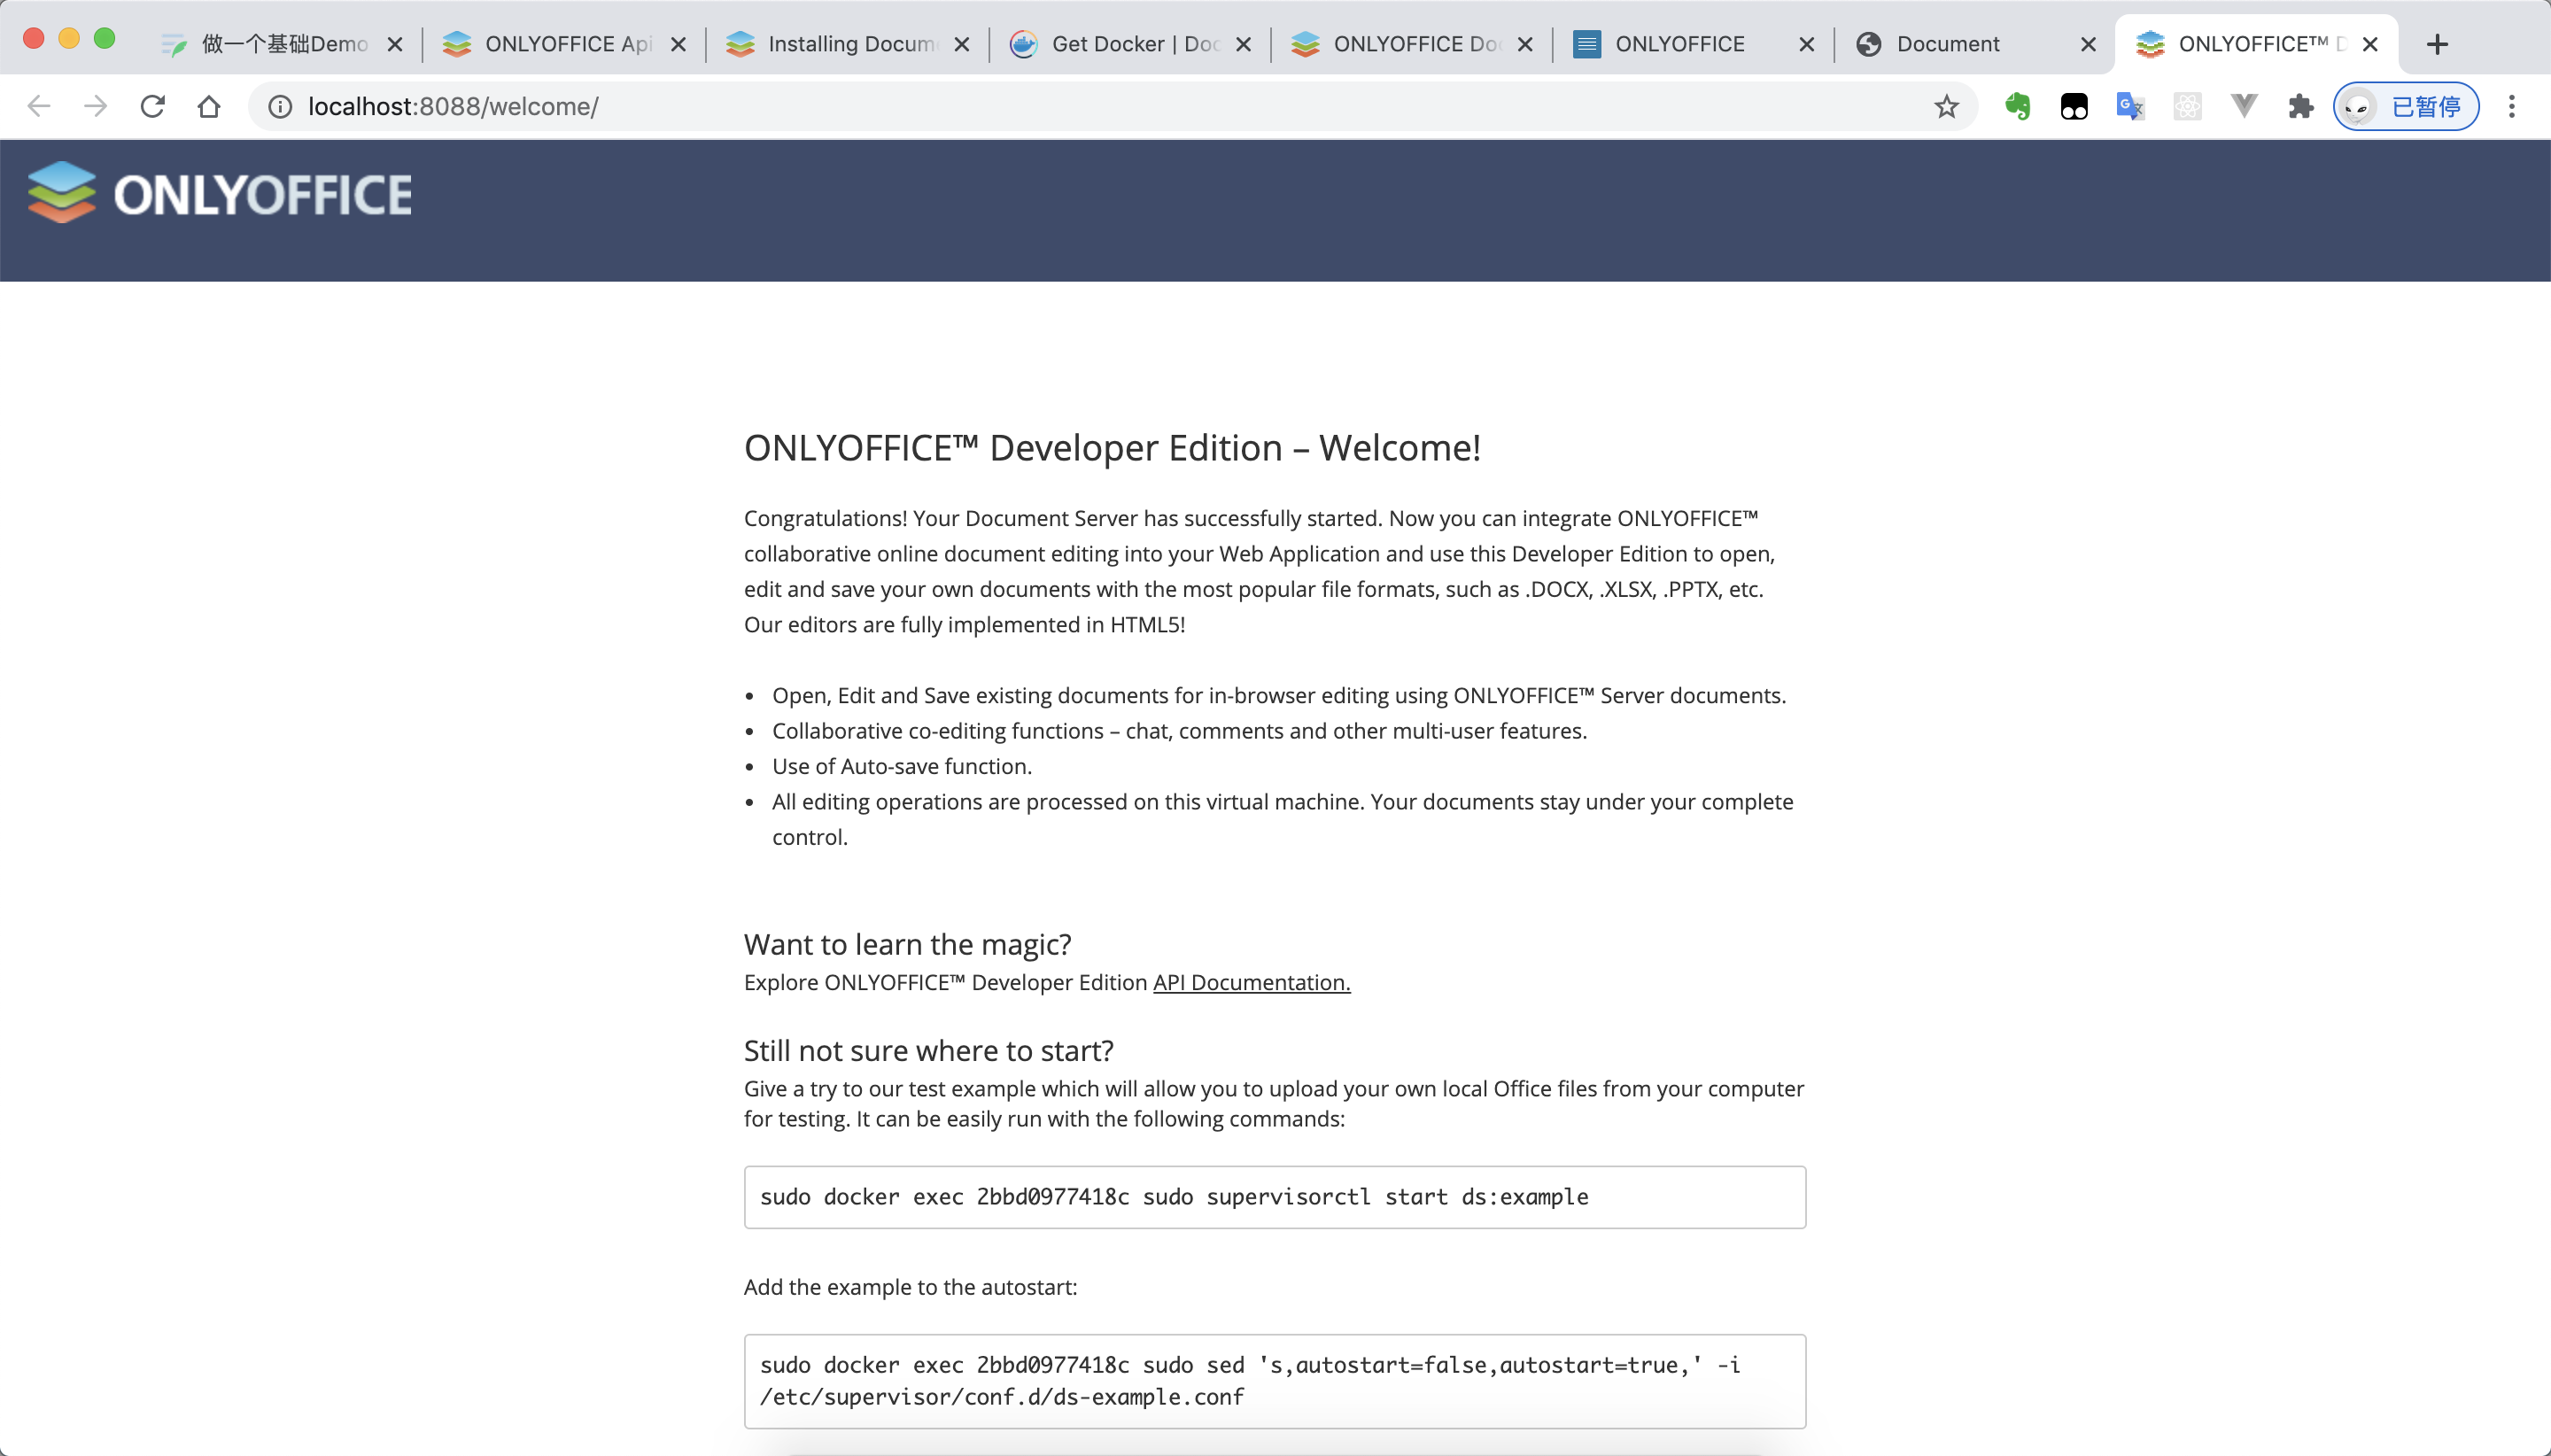Open the Chrome three-dot menu
Viewport: 2551px width, 1456px height.
coord(2511,106)
